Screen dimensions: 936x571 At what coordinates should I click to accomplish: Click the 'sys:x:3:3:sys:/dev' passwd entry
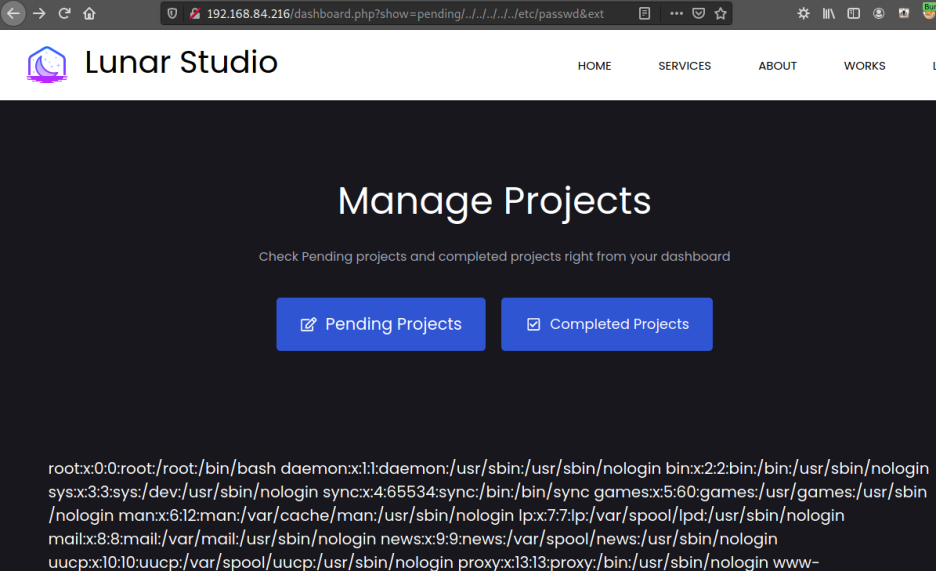point(183,492)
